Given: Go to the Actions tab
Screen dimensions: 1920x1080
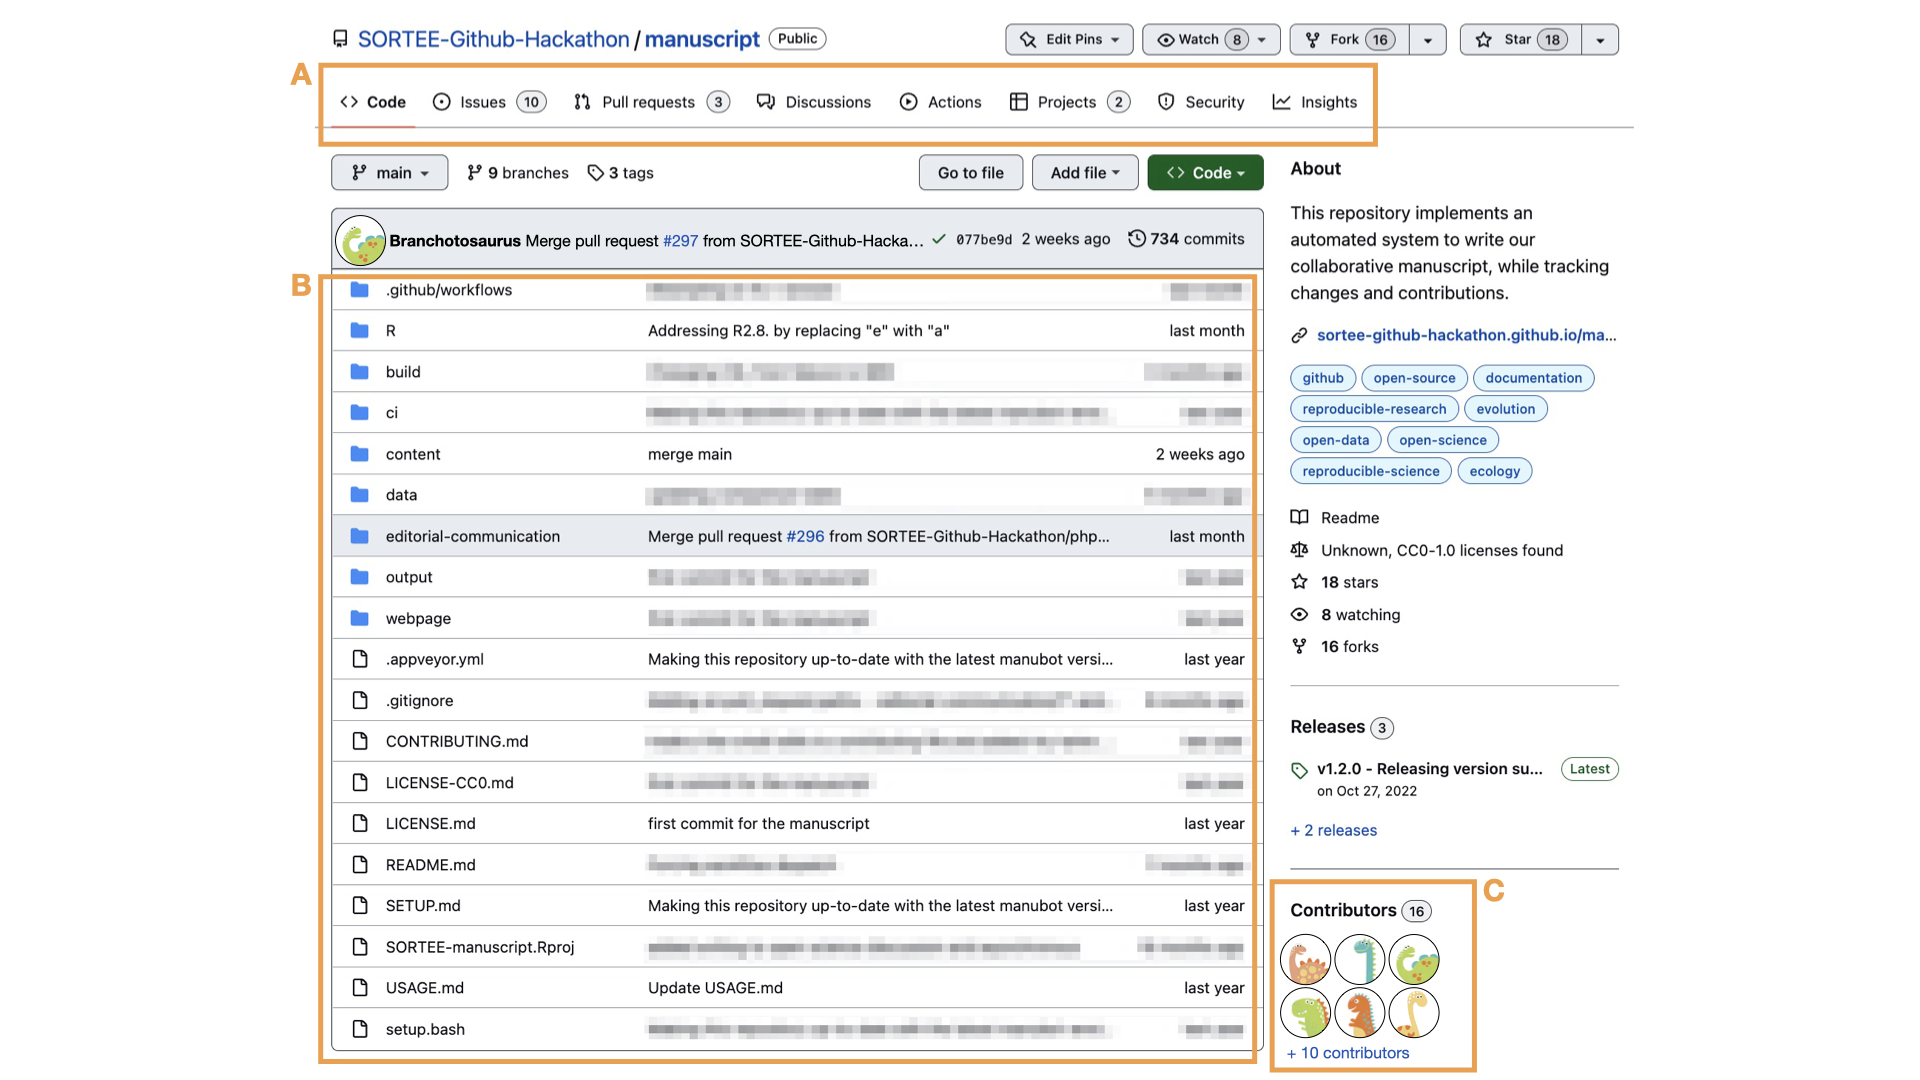Looking at the screenshot, I should click(940, 102).
